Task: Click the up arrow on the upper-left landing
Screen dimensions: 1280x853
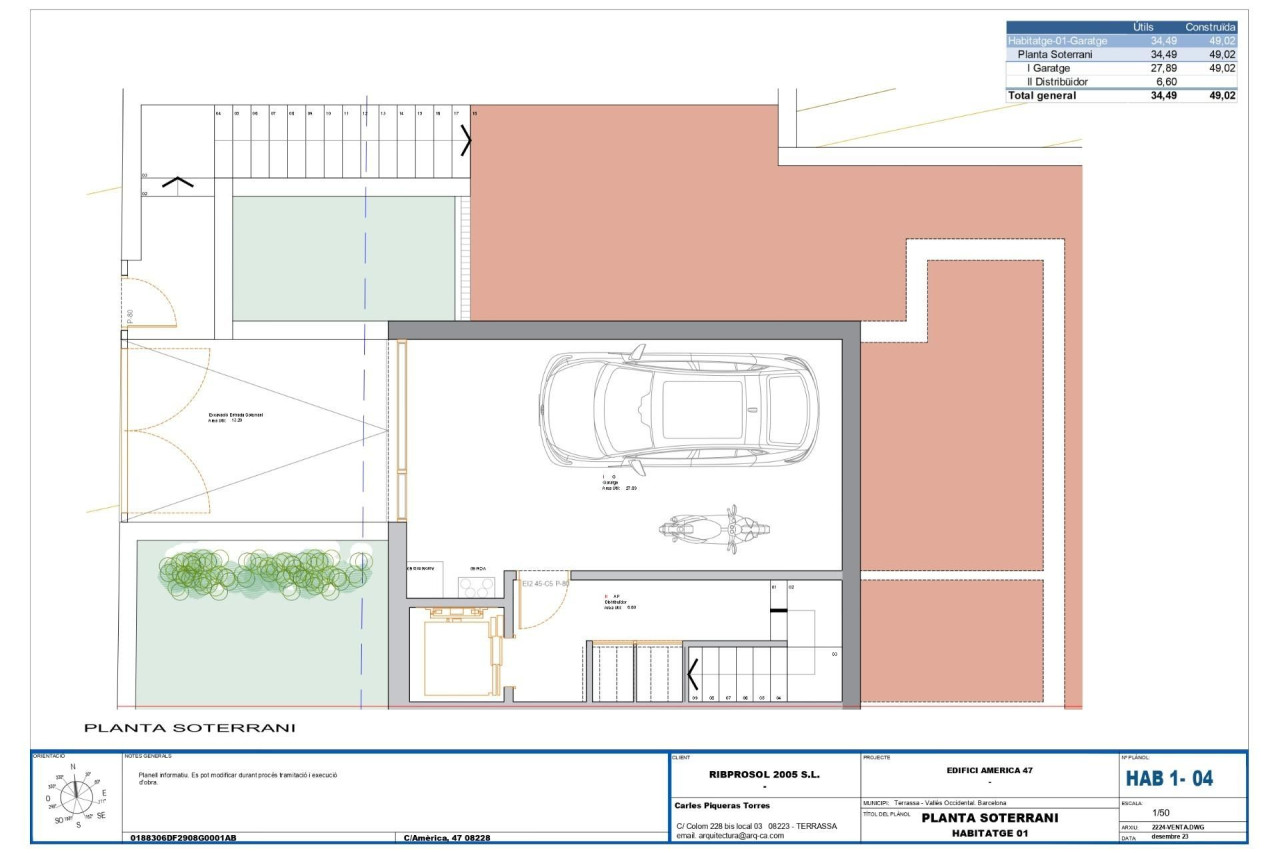Action: point(178,183)
